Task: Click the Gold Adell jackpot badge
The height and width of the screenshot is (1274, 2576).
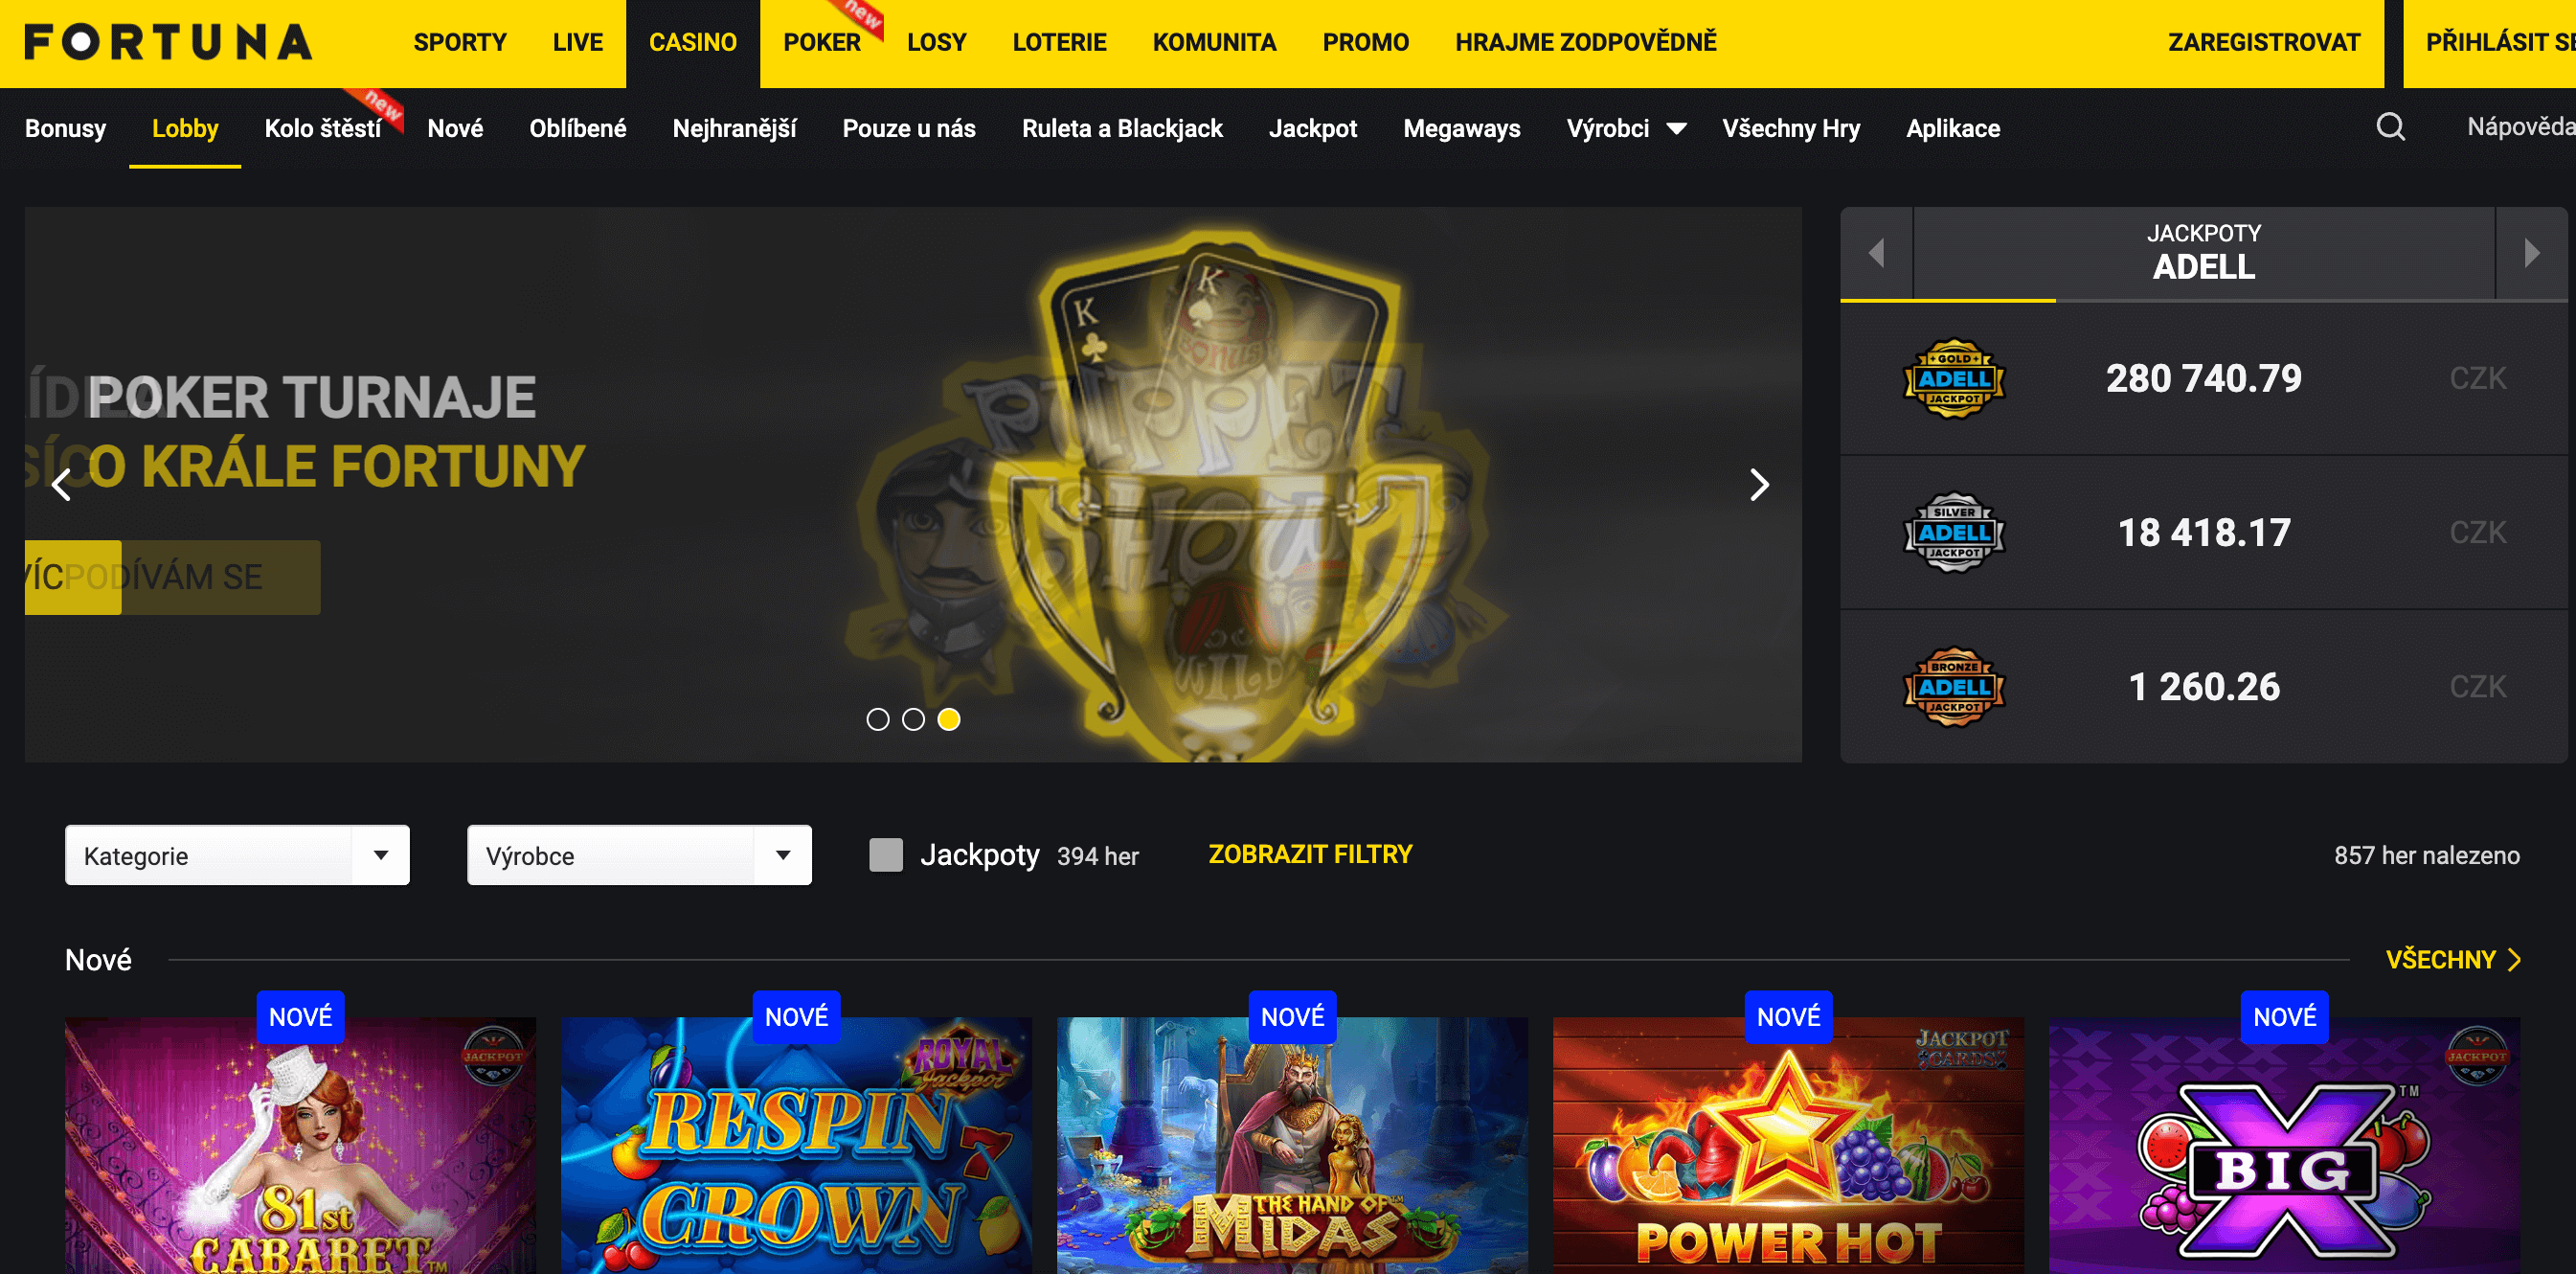Action: pos(1954,379)
